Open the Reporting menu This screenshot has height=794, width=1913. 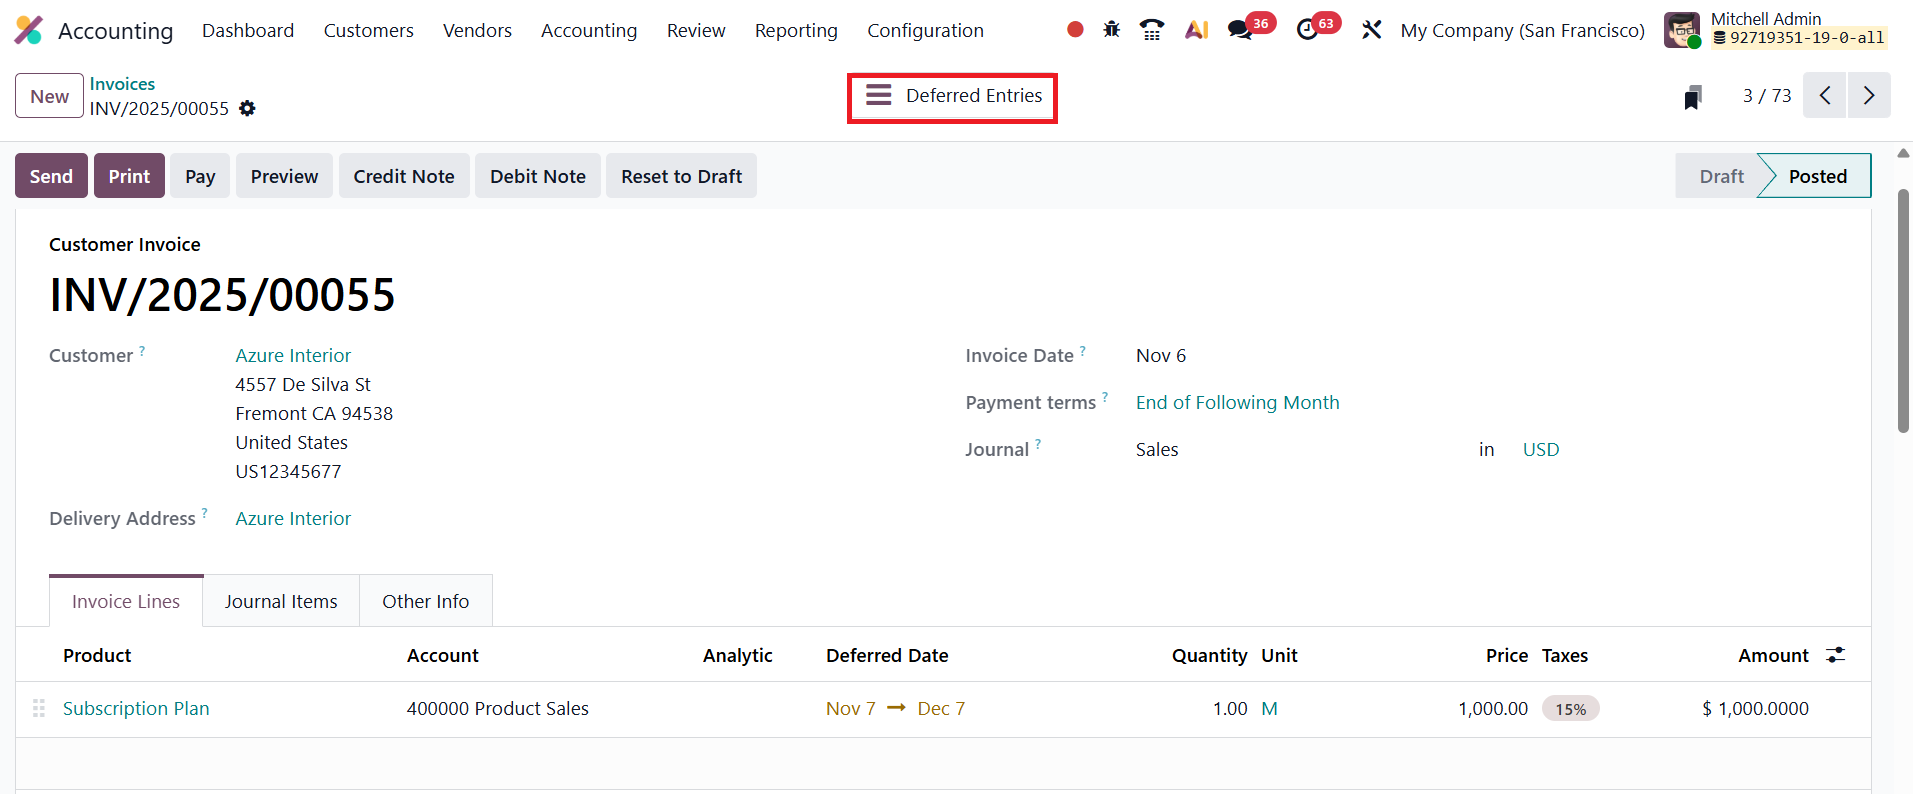point(796,31)
